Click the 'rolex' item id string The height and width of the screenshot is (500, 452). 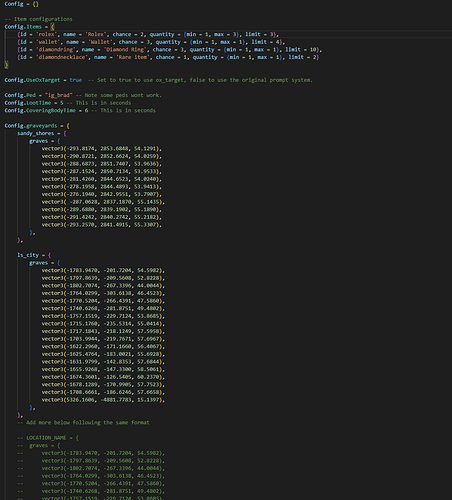click(x=45, y=34)
